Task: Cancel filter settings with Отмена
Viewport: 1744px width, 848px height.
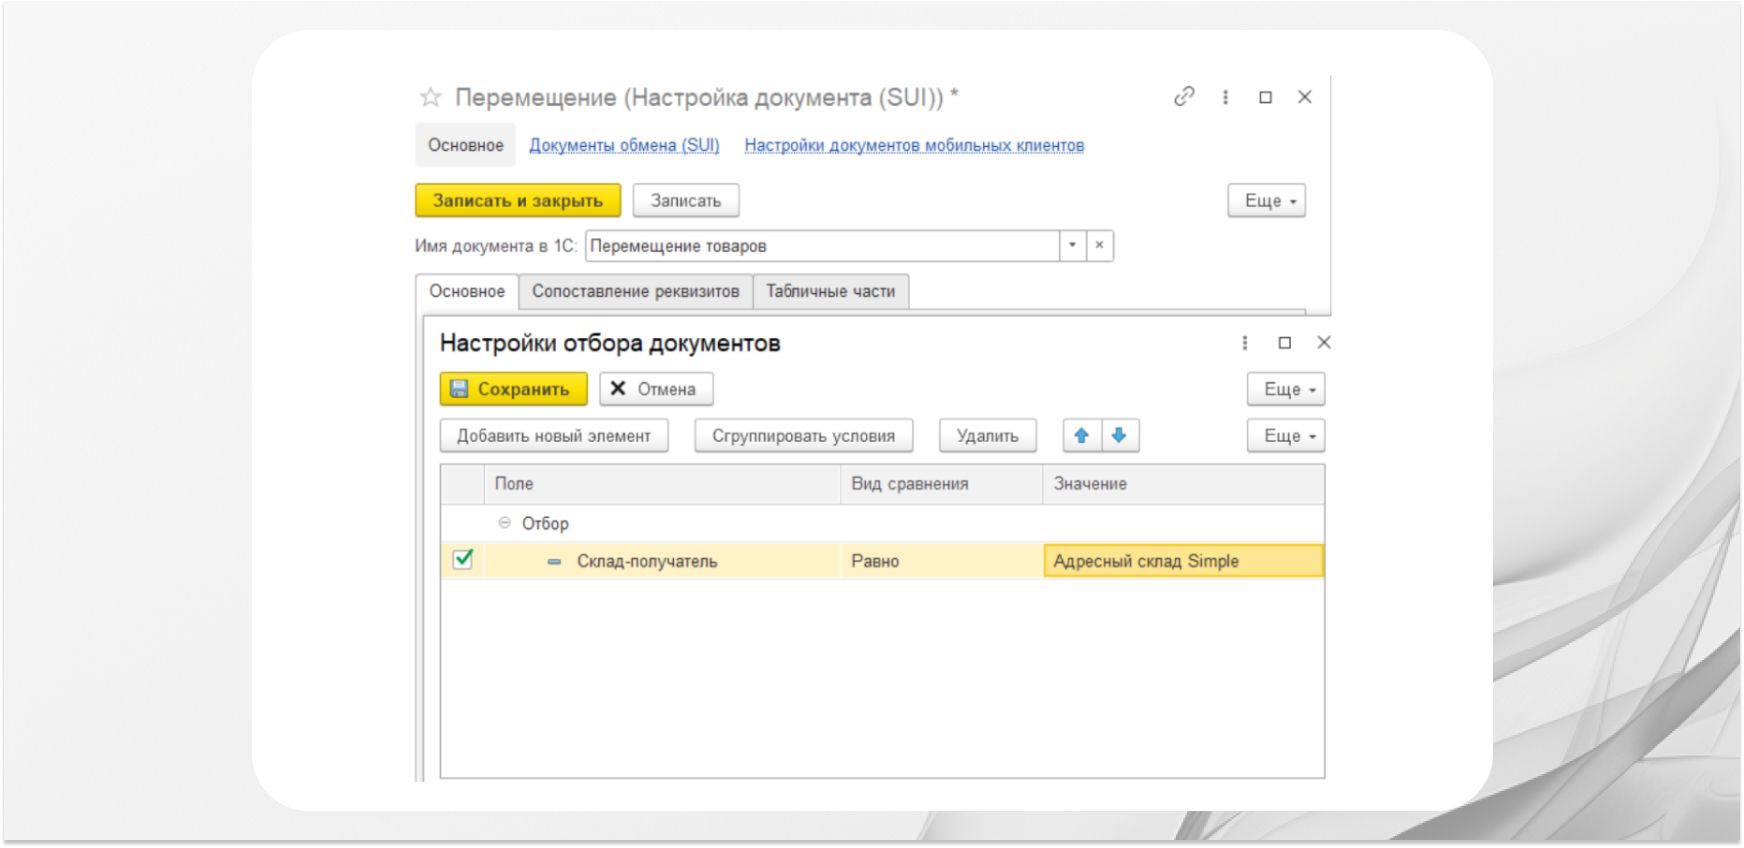Action: (656, 389)
